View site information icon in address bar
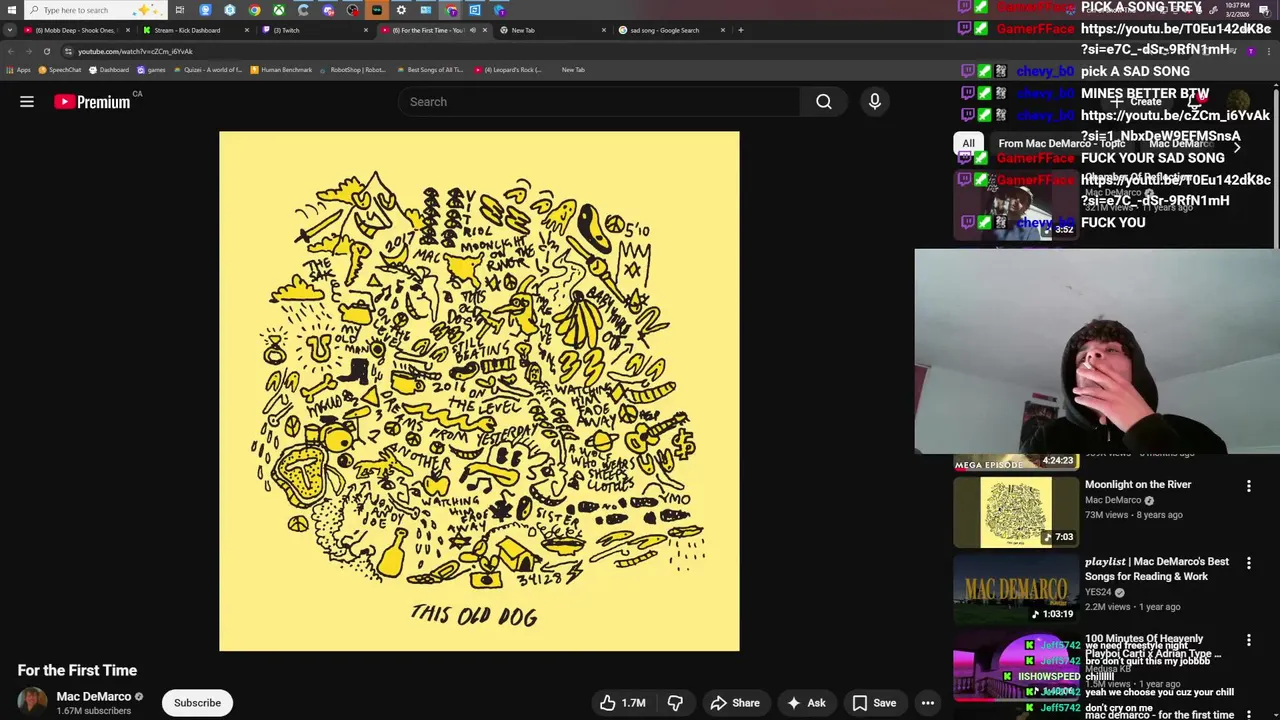The image size is (1280, 720). point(68,51)
